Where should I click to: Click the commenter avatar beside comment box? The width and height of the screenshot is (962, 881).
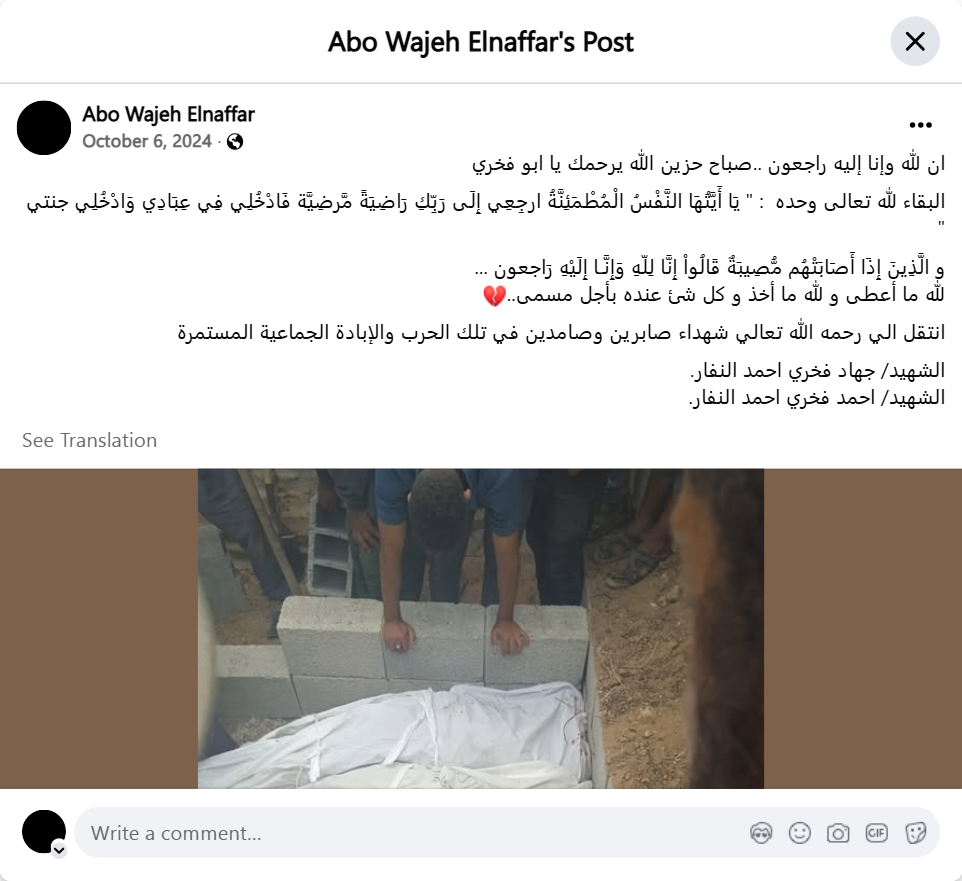(44, 832)
